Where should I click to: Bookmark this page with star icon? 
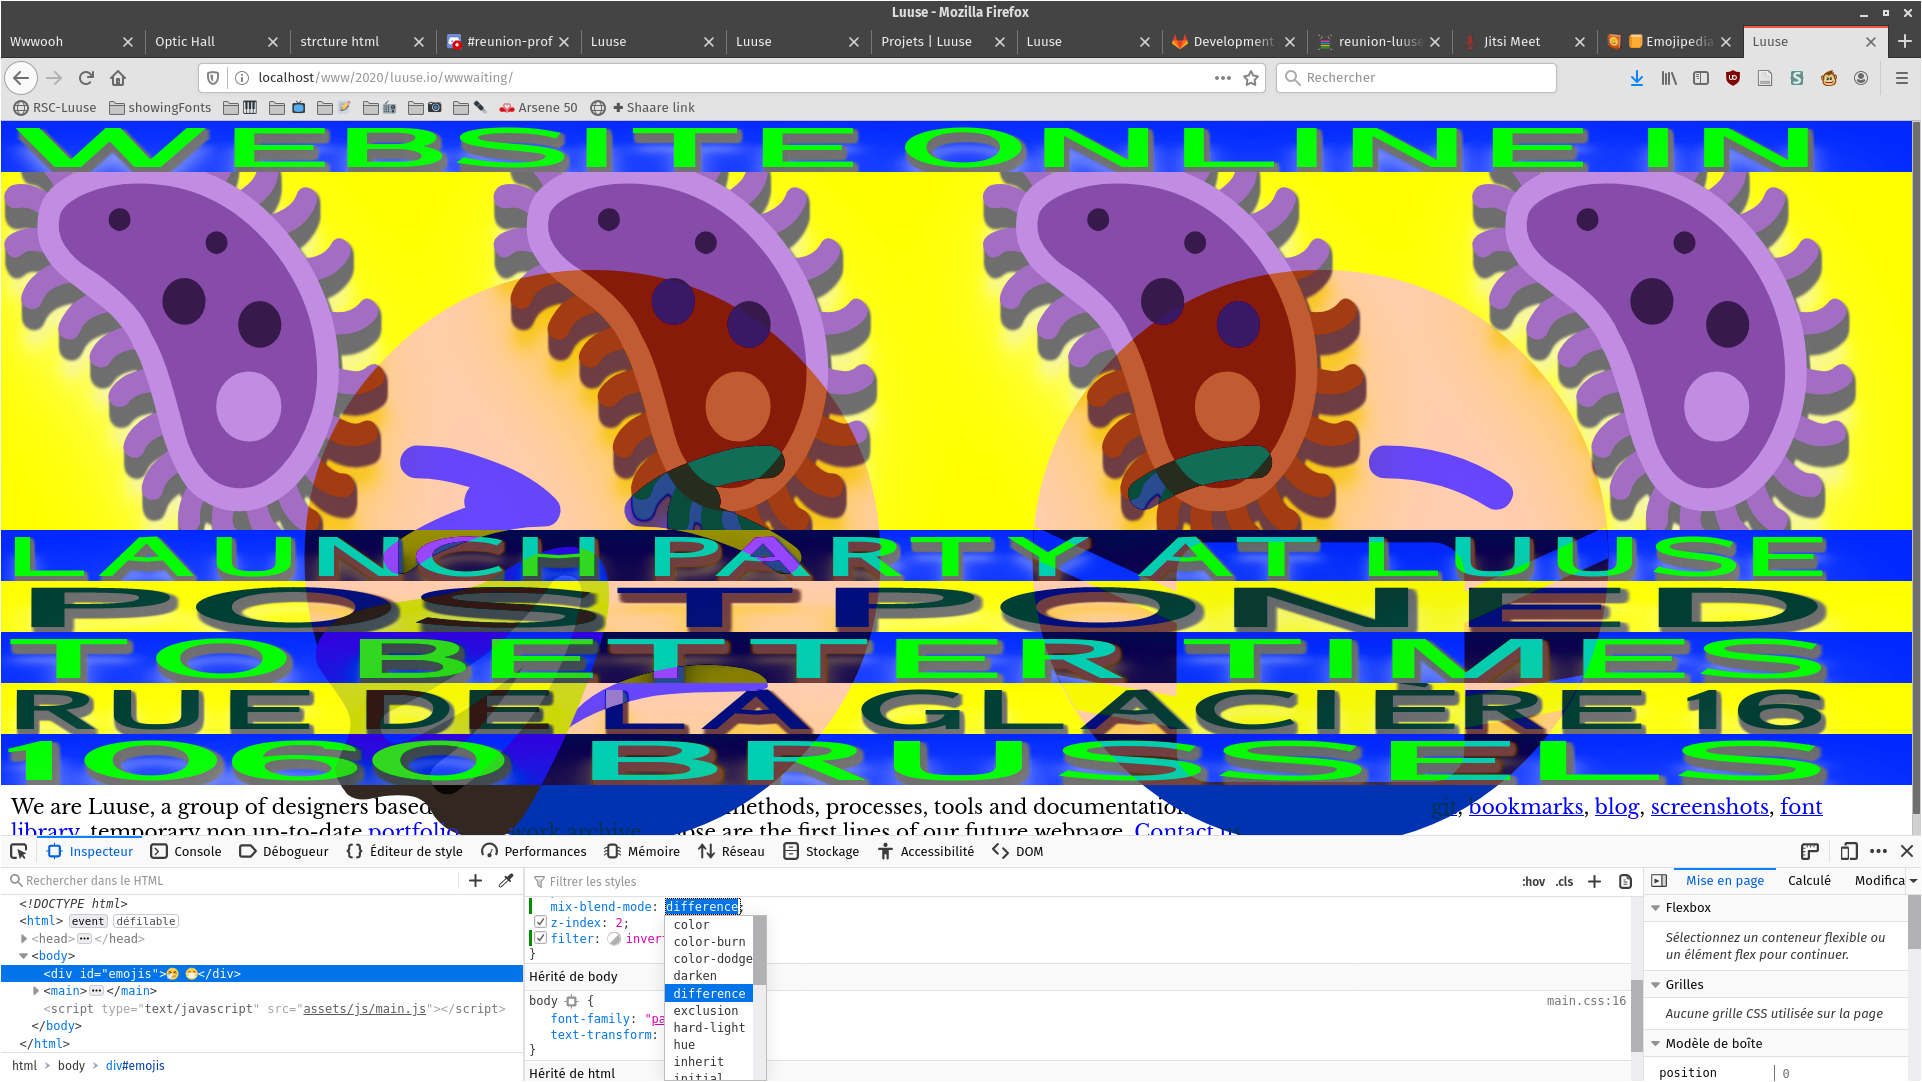point(1251,77)
